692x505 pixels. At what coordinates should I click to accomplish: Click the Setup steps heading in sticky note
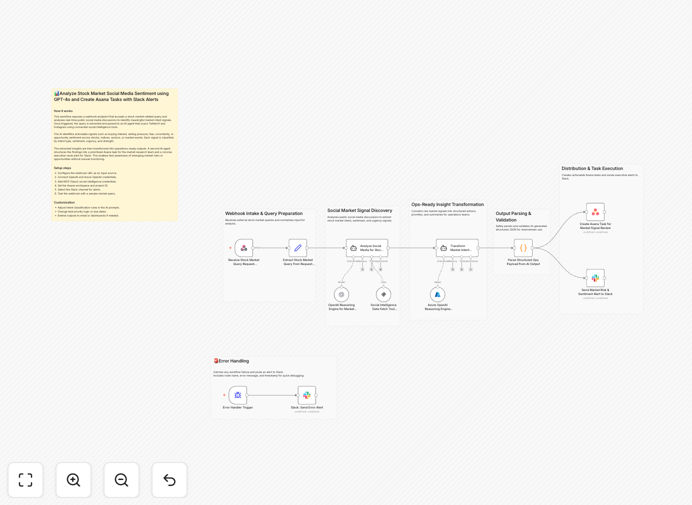coord(62,168)
